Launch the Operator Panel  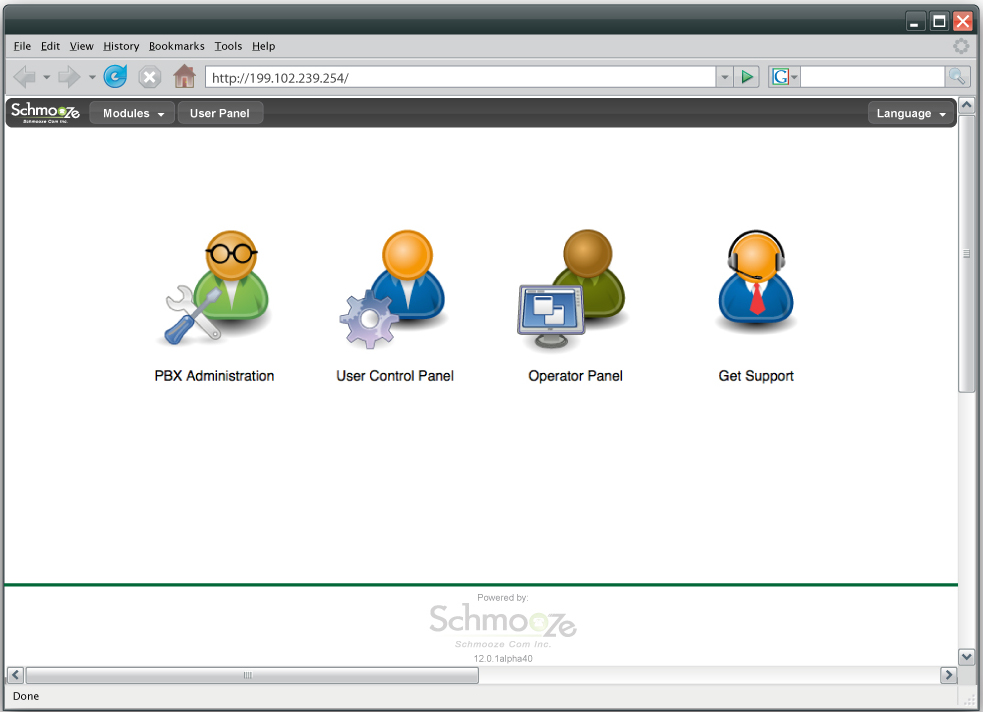tap(575, 290)
